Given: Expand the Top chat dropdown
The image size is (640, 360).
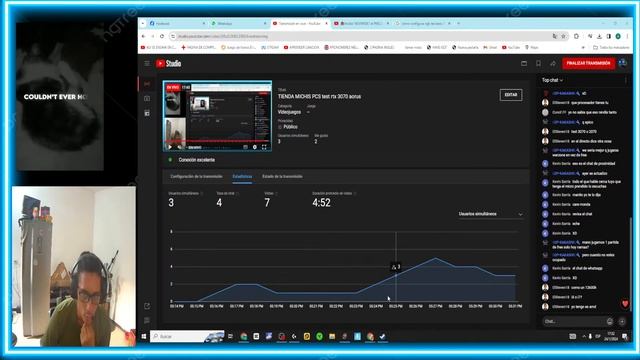Looking at the screenshot, I should 552,80.
